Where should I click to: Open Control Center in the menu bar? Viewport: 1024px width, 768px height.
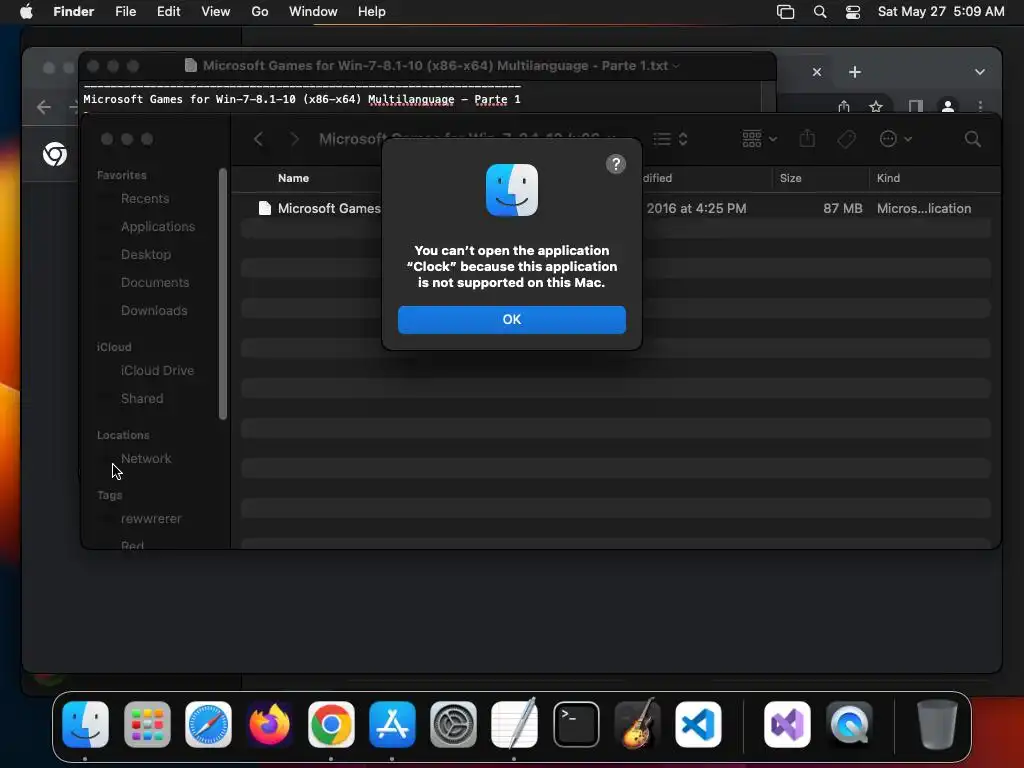click(852, 12)
